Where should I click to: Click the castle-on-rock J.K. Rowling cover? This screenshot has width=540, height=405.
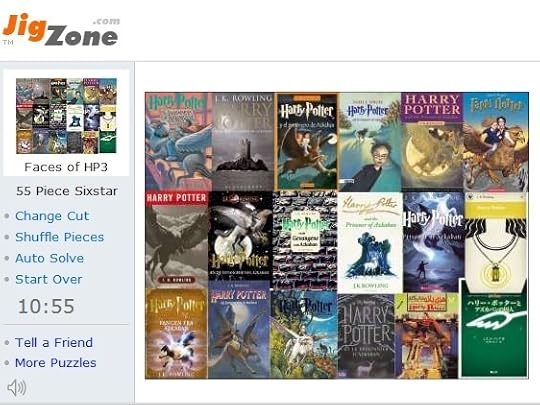pyautogui.click(x=243, y=142)
